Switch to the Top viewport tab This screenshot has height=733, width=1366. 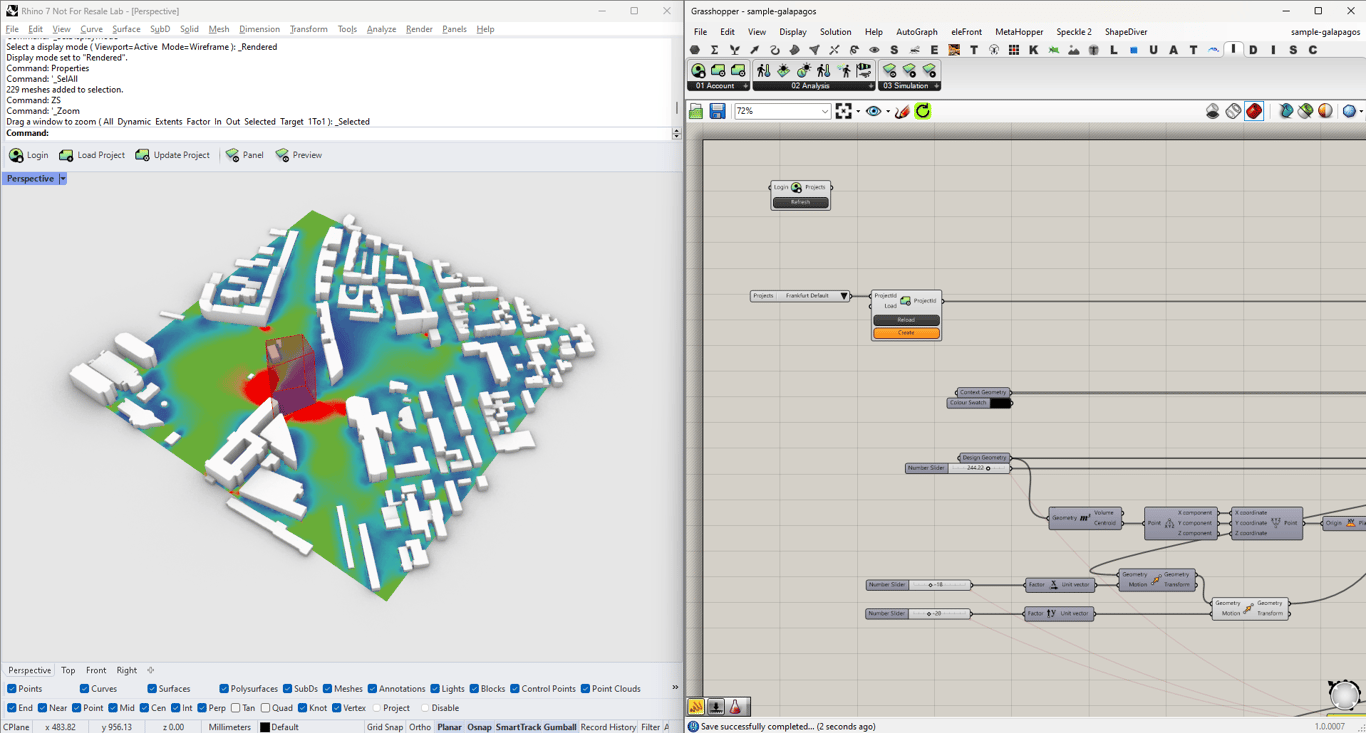(68, 670)
